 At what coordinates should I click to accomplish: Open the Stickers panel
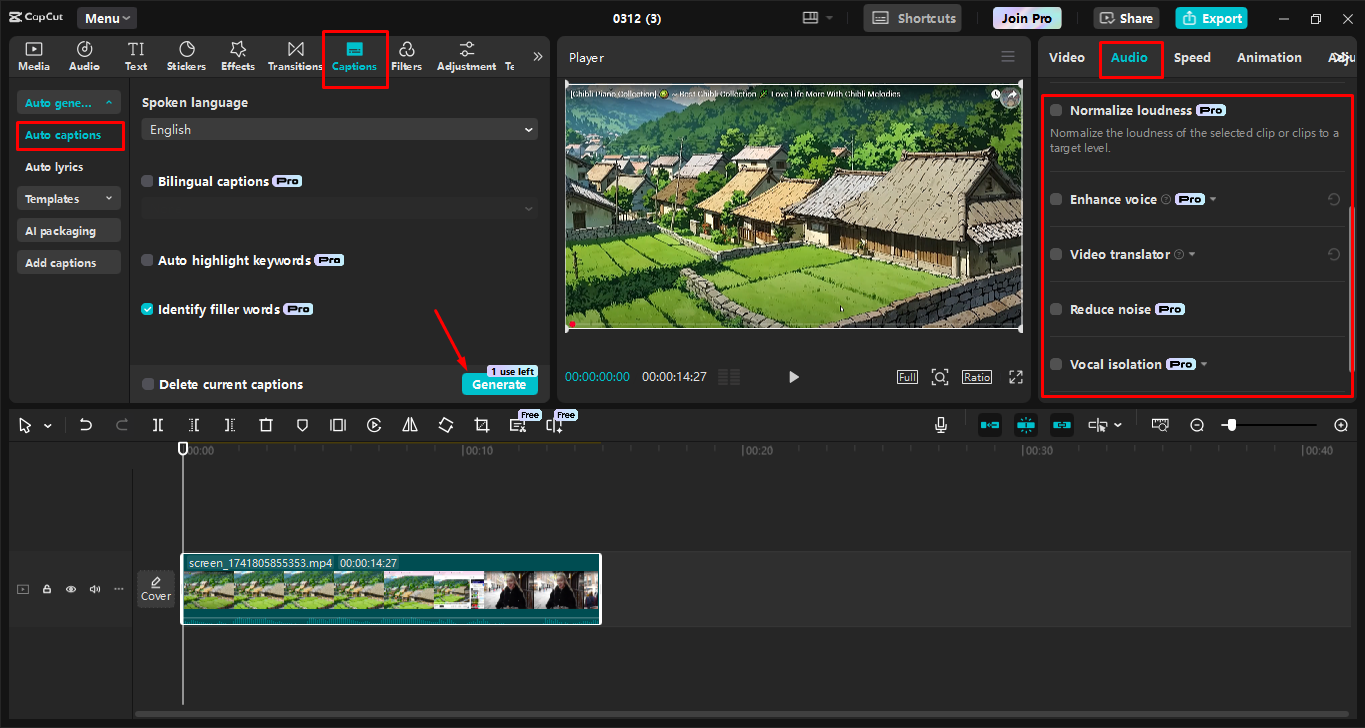click(x=186, y=55)
